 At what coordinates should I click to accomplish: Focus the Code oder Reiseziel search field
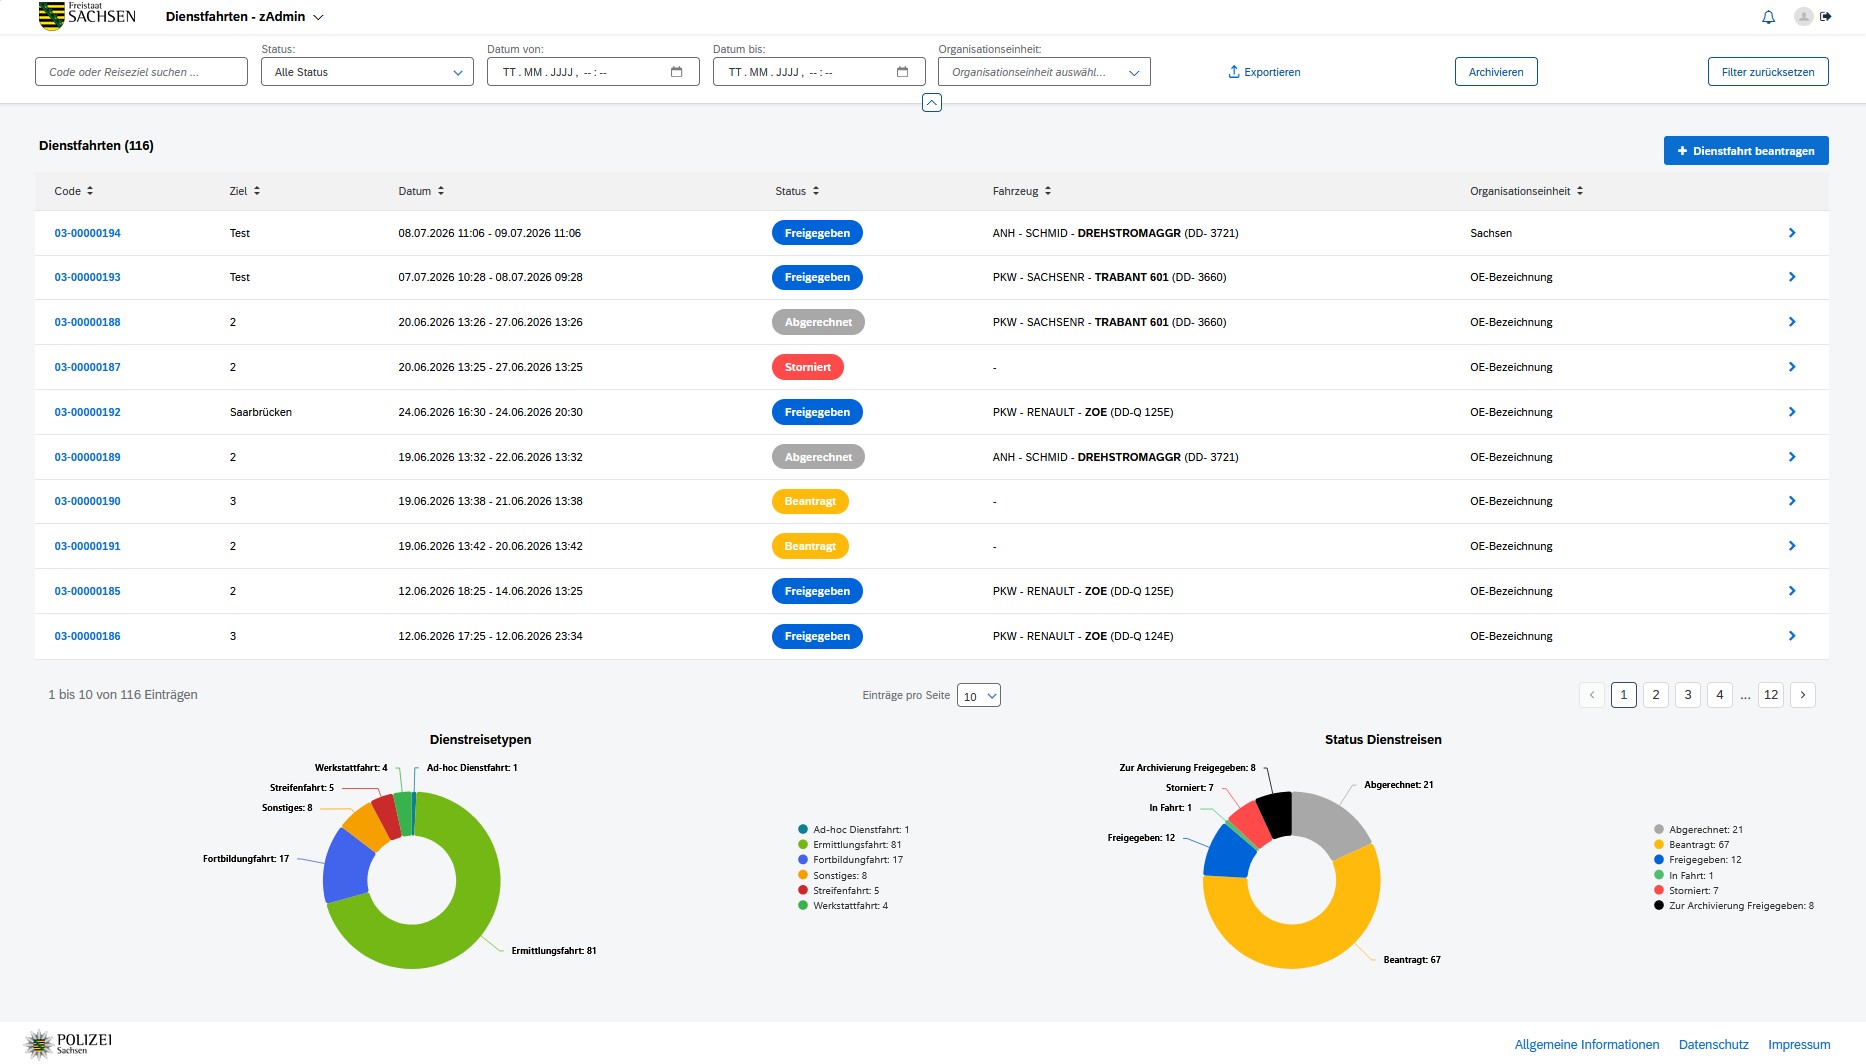[141, 72]
